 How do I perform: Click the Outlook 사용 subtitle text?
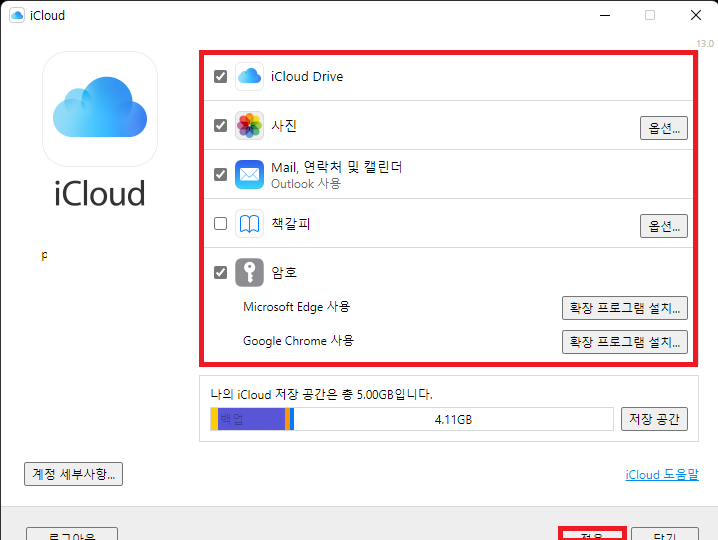click(x=306, y=184)
